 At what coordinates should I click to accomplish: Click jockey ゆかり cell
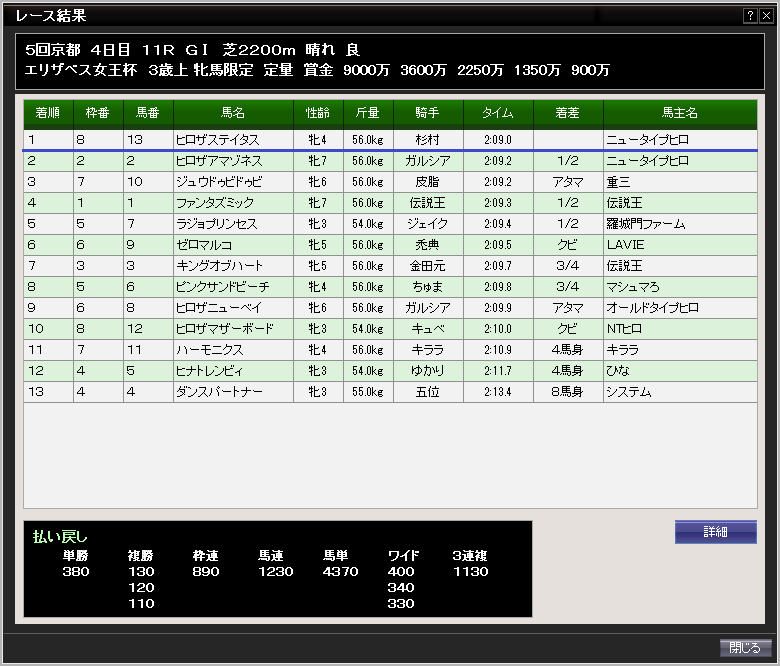428,371
